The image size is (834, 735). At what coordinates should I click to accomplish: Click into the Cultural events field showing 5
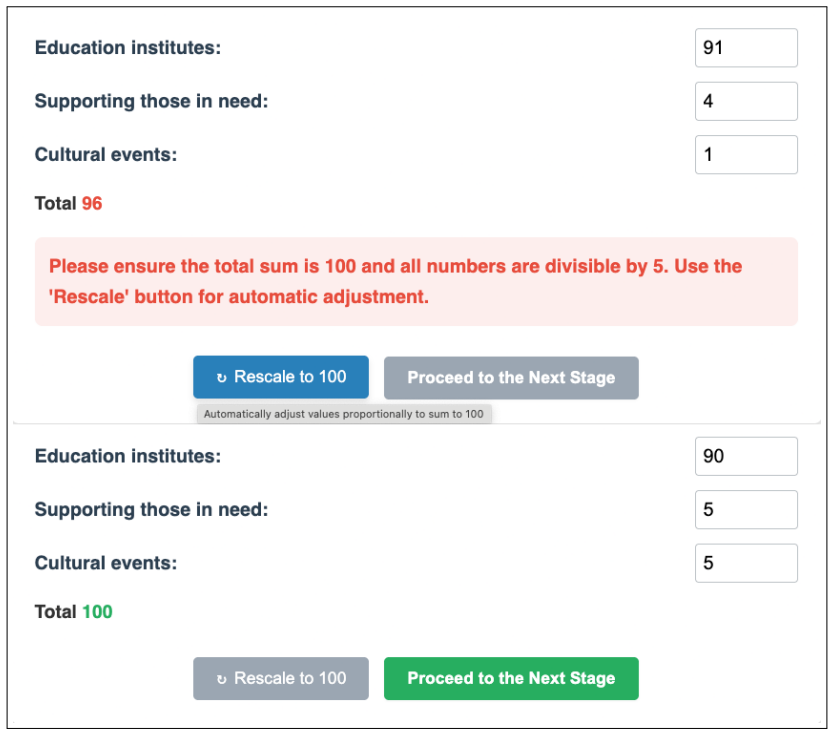(x=746, y=563)
